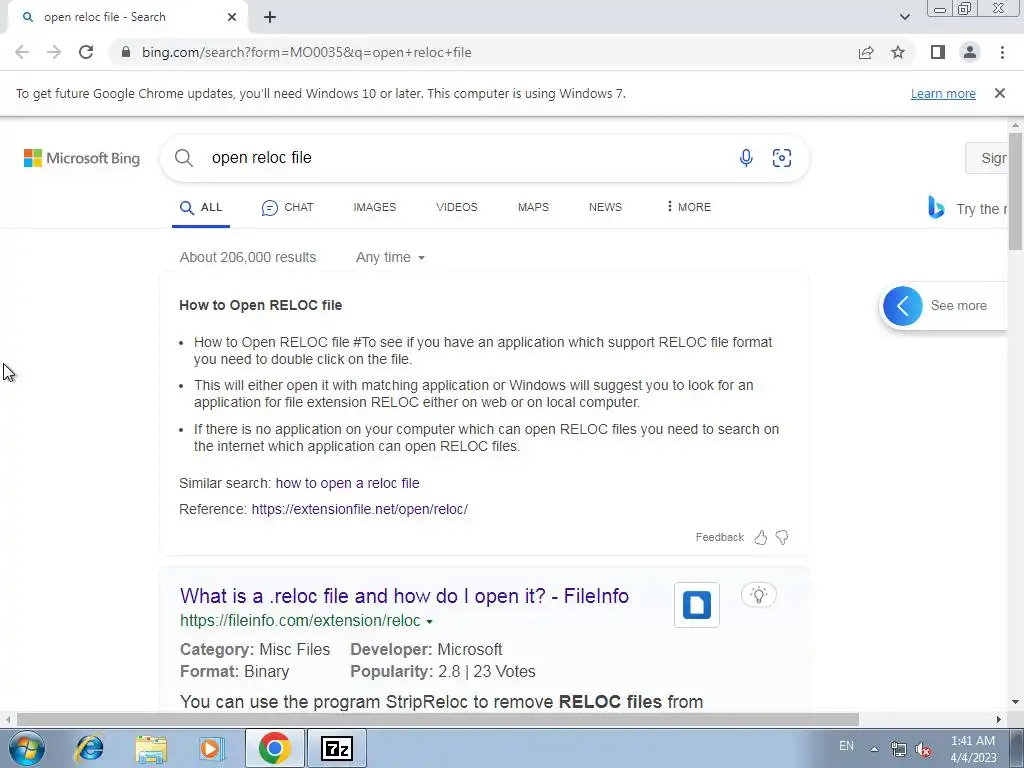The width and height of the screenshot is (1024, 768).
Task: Open the Chrome side panel
Action: (938, 52)
